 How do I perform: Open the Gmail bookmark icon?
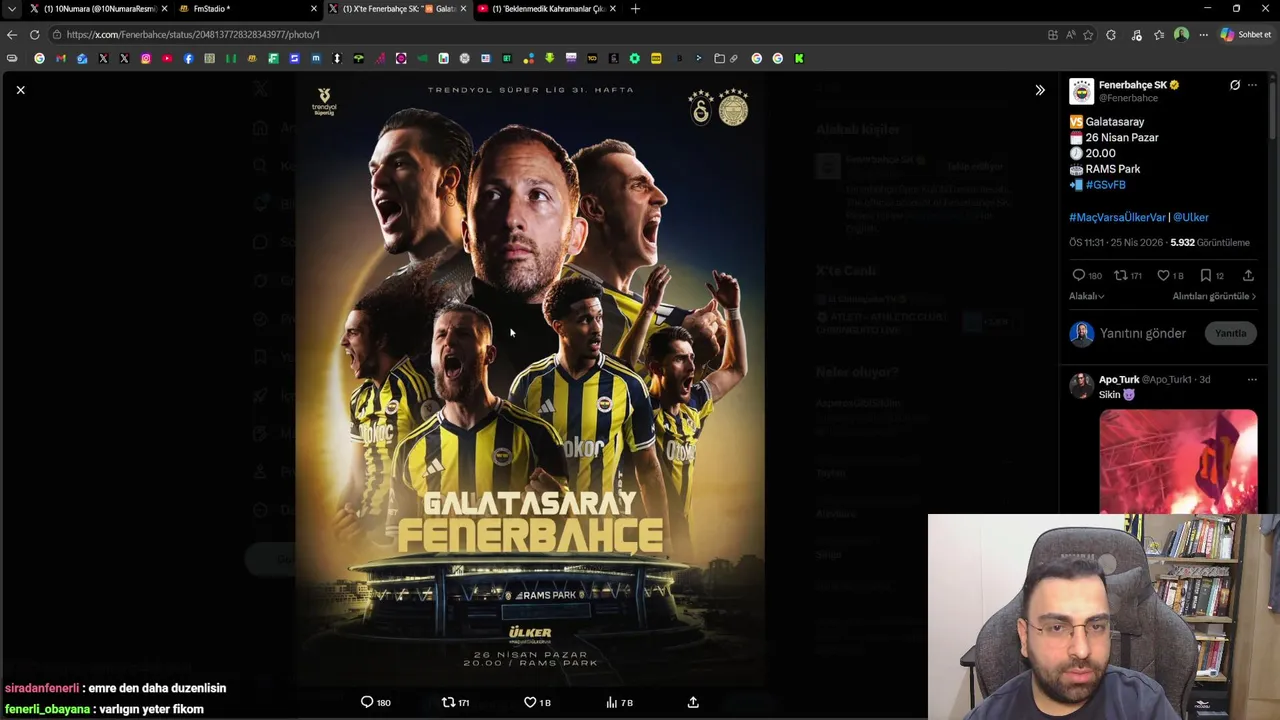pyautogui.click(x=61, y=58)
